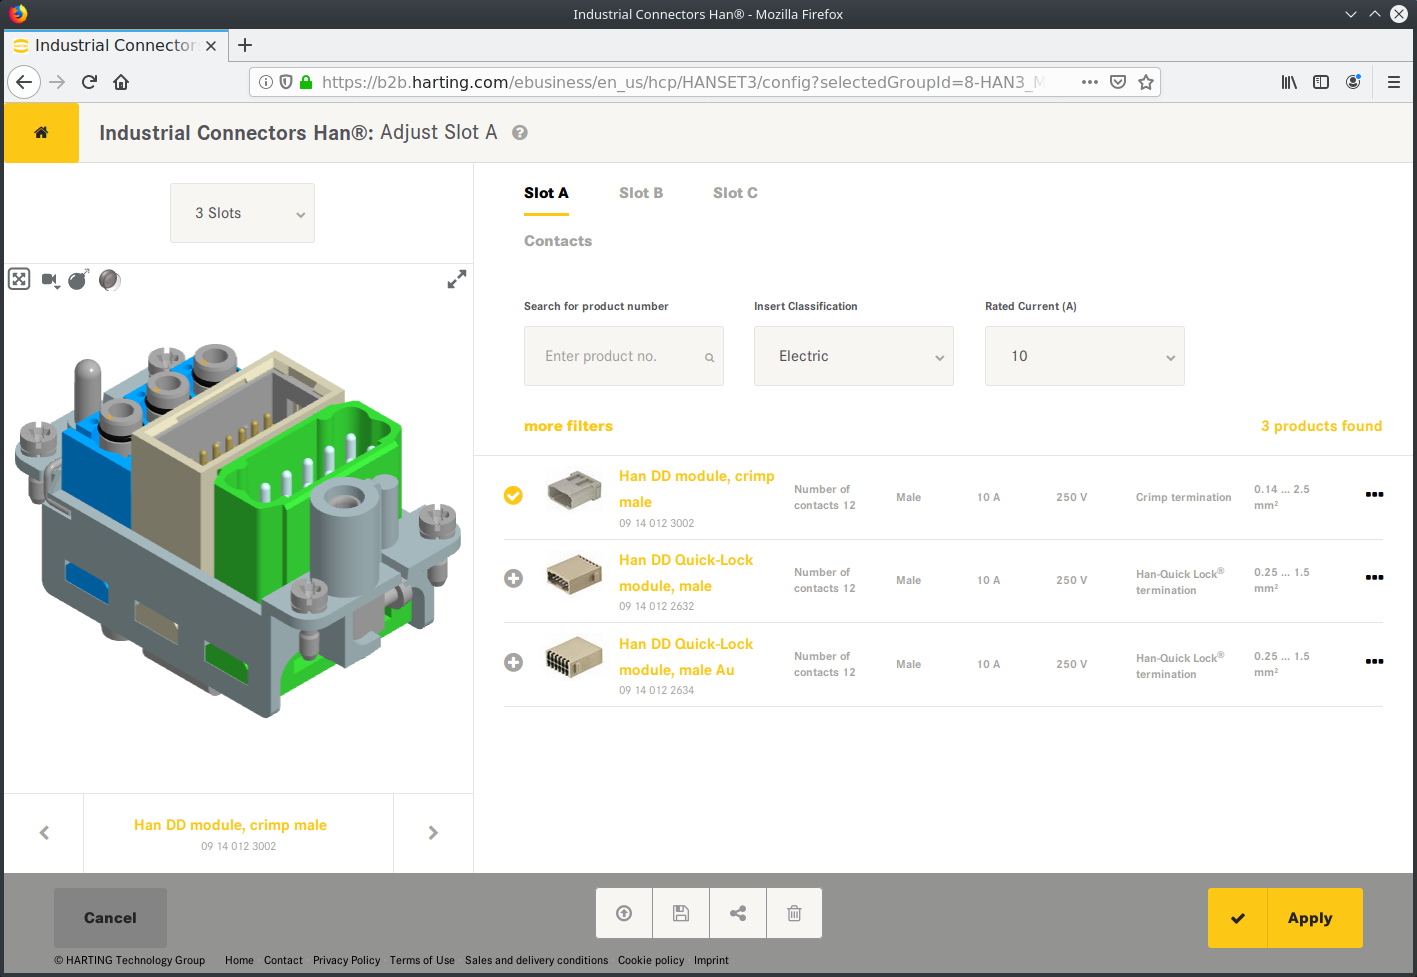Open Firefox hamburger menu
Screen dimensions: 1417x977
point(1393,82)
